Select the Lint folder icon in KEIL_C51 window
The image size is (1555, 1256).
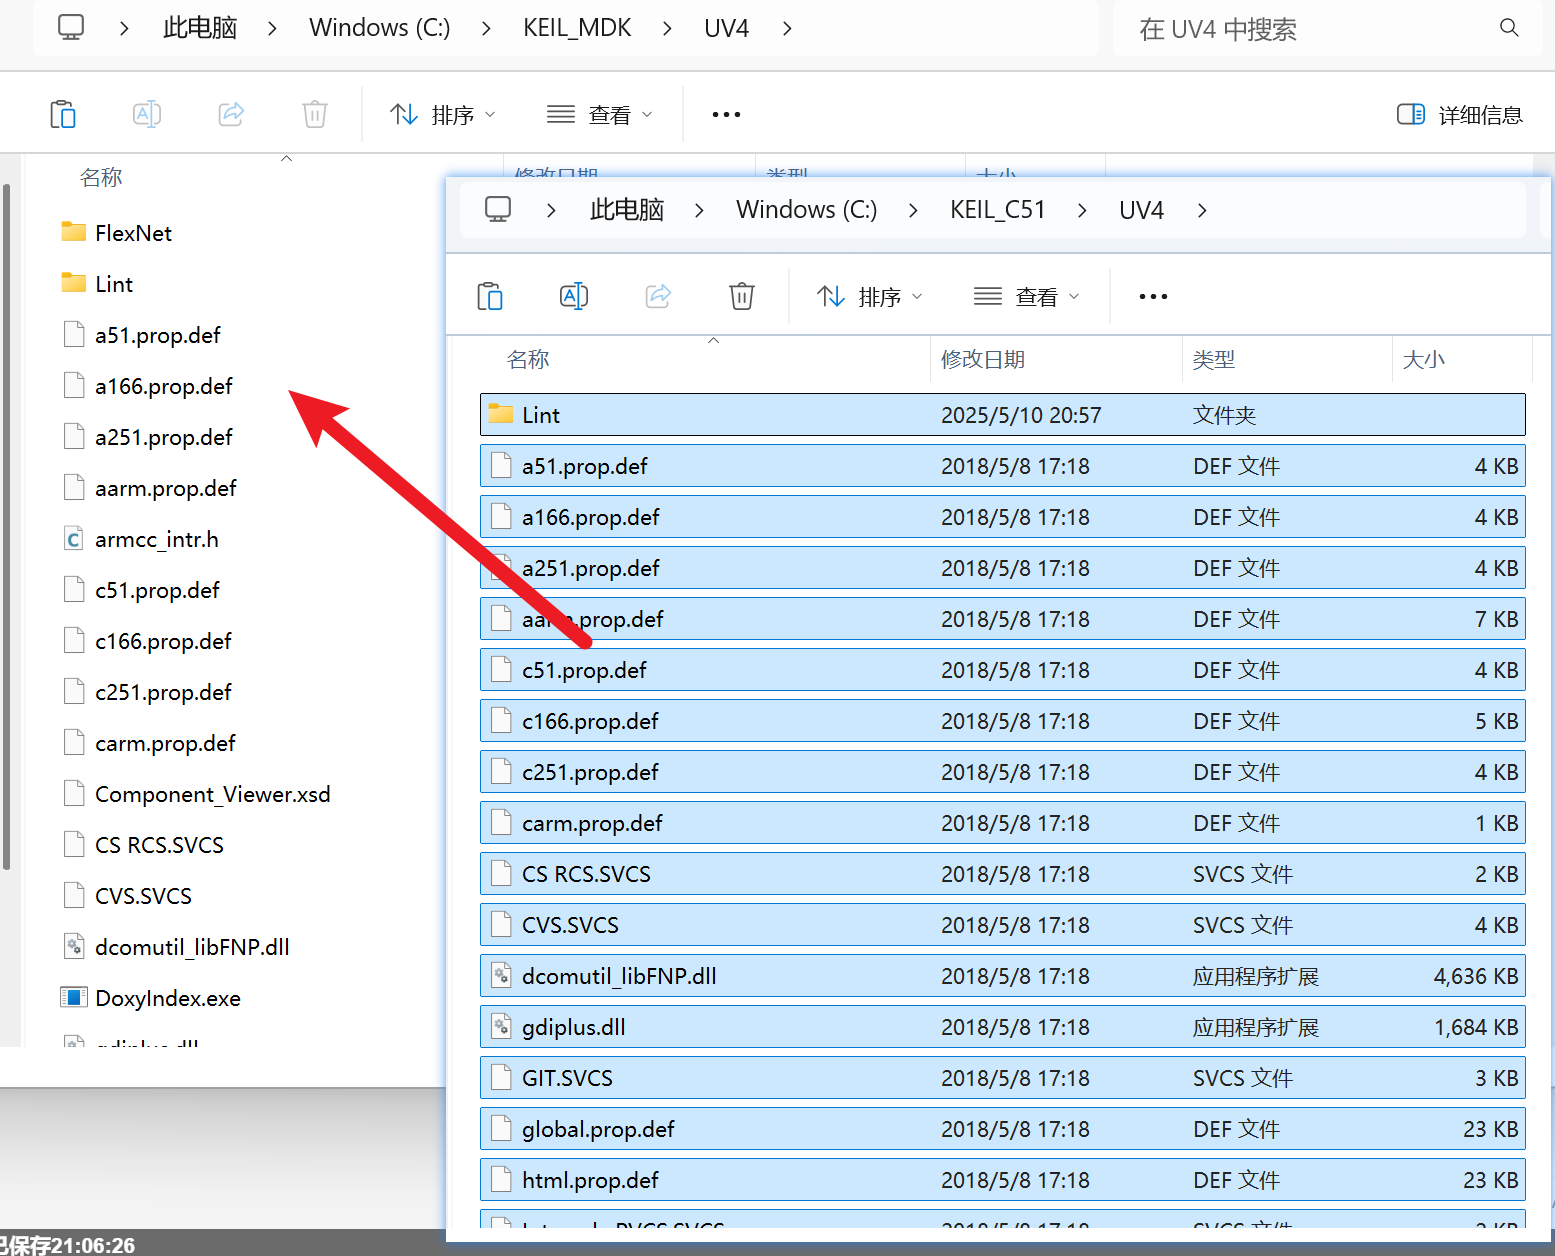pyautogui.click(x=500, y=414)
